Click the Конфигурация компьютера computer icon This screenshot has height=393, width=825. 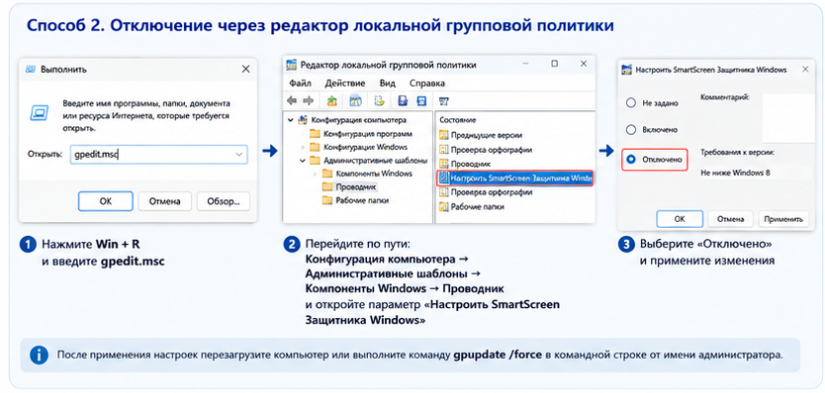[x=303, y=120]
